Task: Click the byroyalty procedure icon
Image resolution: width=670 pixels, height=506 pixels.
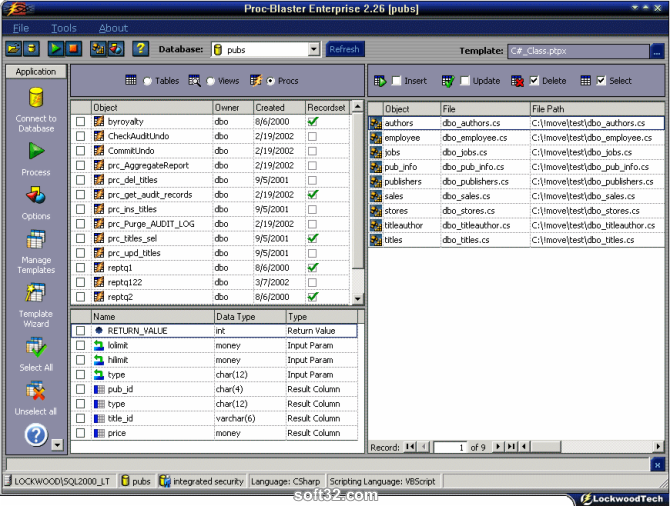Action: 99,121
